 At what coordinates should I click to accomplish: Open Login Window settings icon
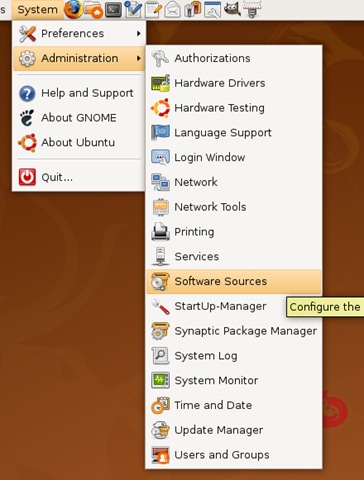[160, 157]
